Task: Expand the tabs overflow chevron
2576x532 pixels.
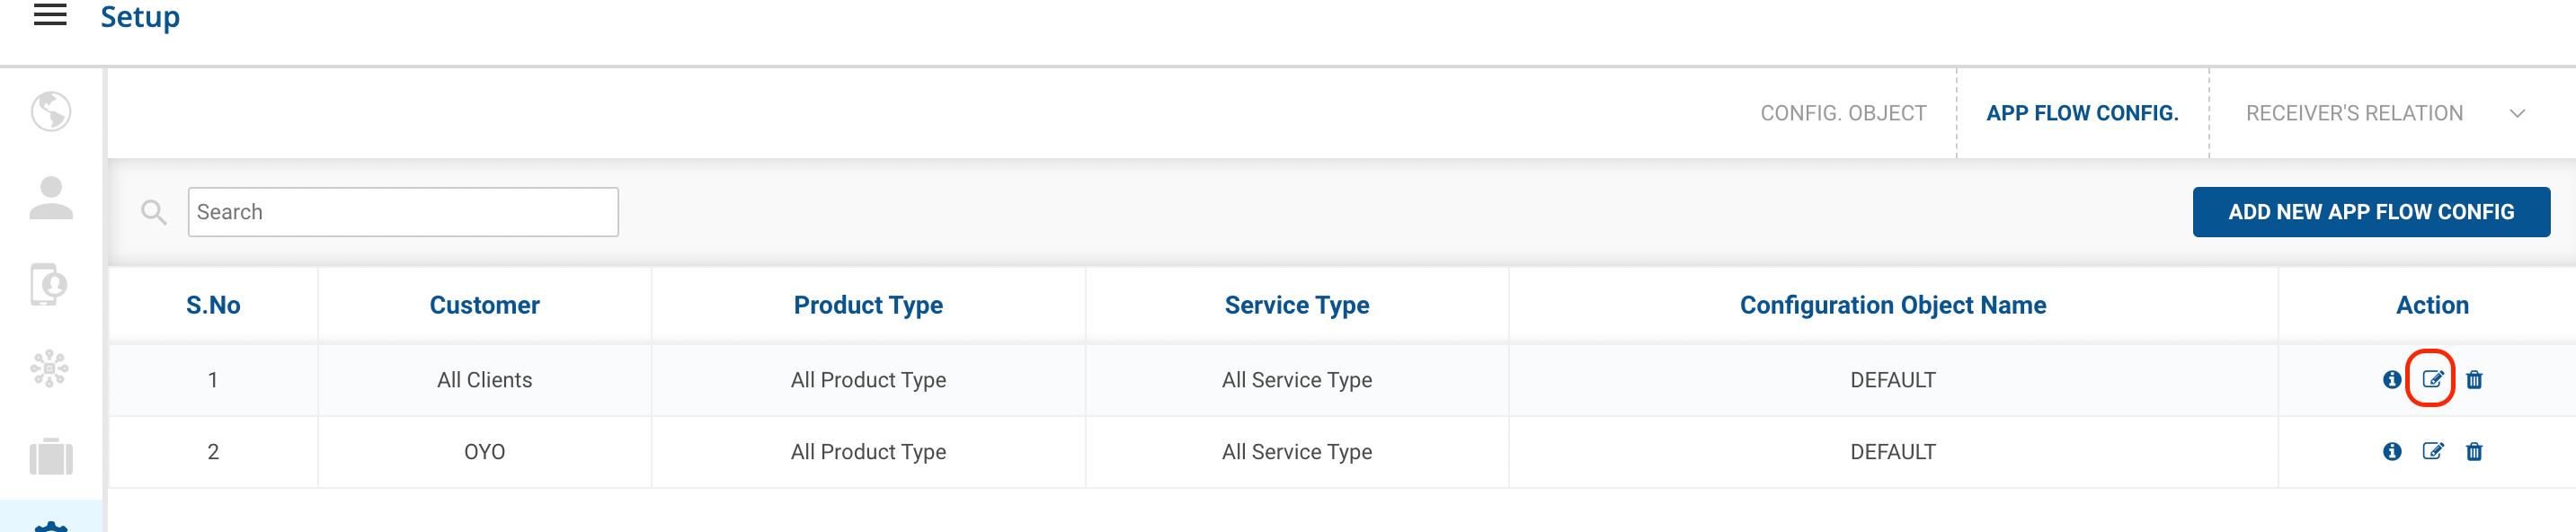Action: [x=2517, y=114]
